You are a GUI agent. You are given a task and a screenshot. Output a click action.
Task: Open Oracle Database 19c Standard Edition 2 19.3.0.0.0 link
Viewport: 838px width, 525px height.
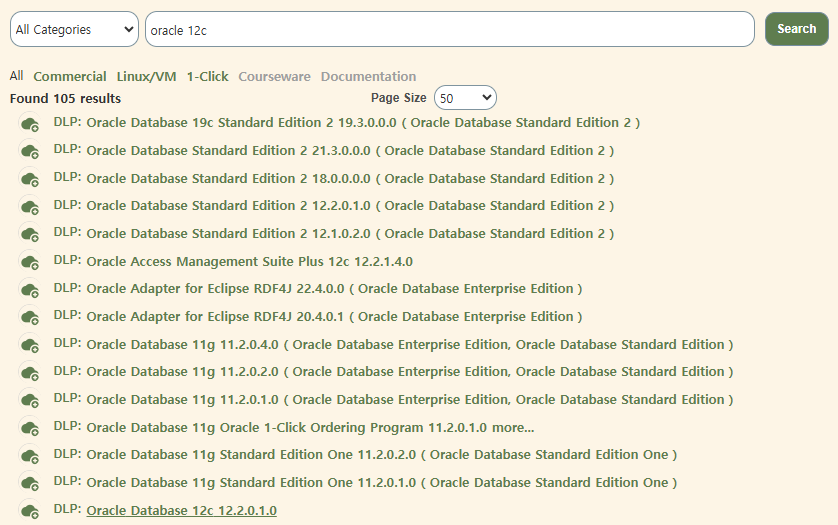pos(363,122)
